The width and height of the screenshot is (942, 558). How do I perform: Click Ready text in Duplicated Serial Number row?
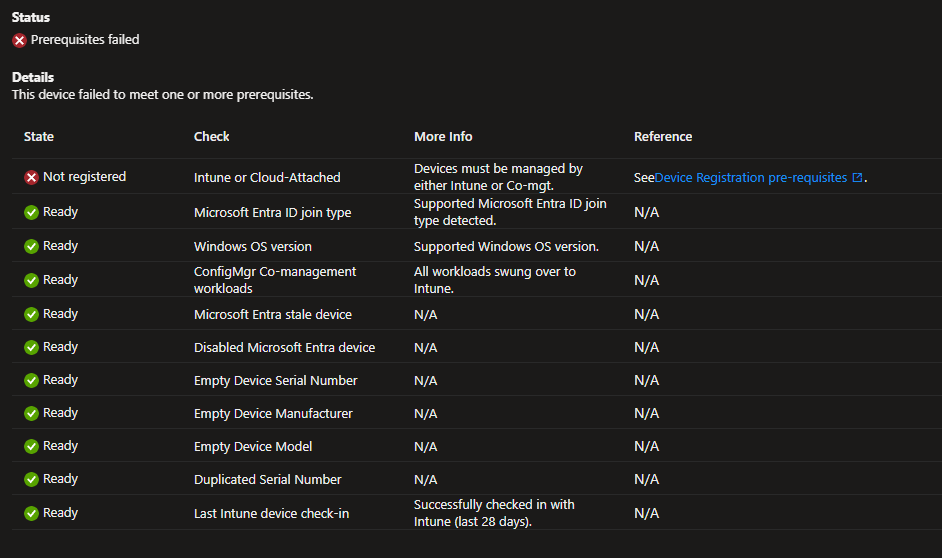pos(61,479)
